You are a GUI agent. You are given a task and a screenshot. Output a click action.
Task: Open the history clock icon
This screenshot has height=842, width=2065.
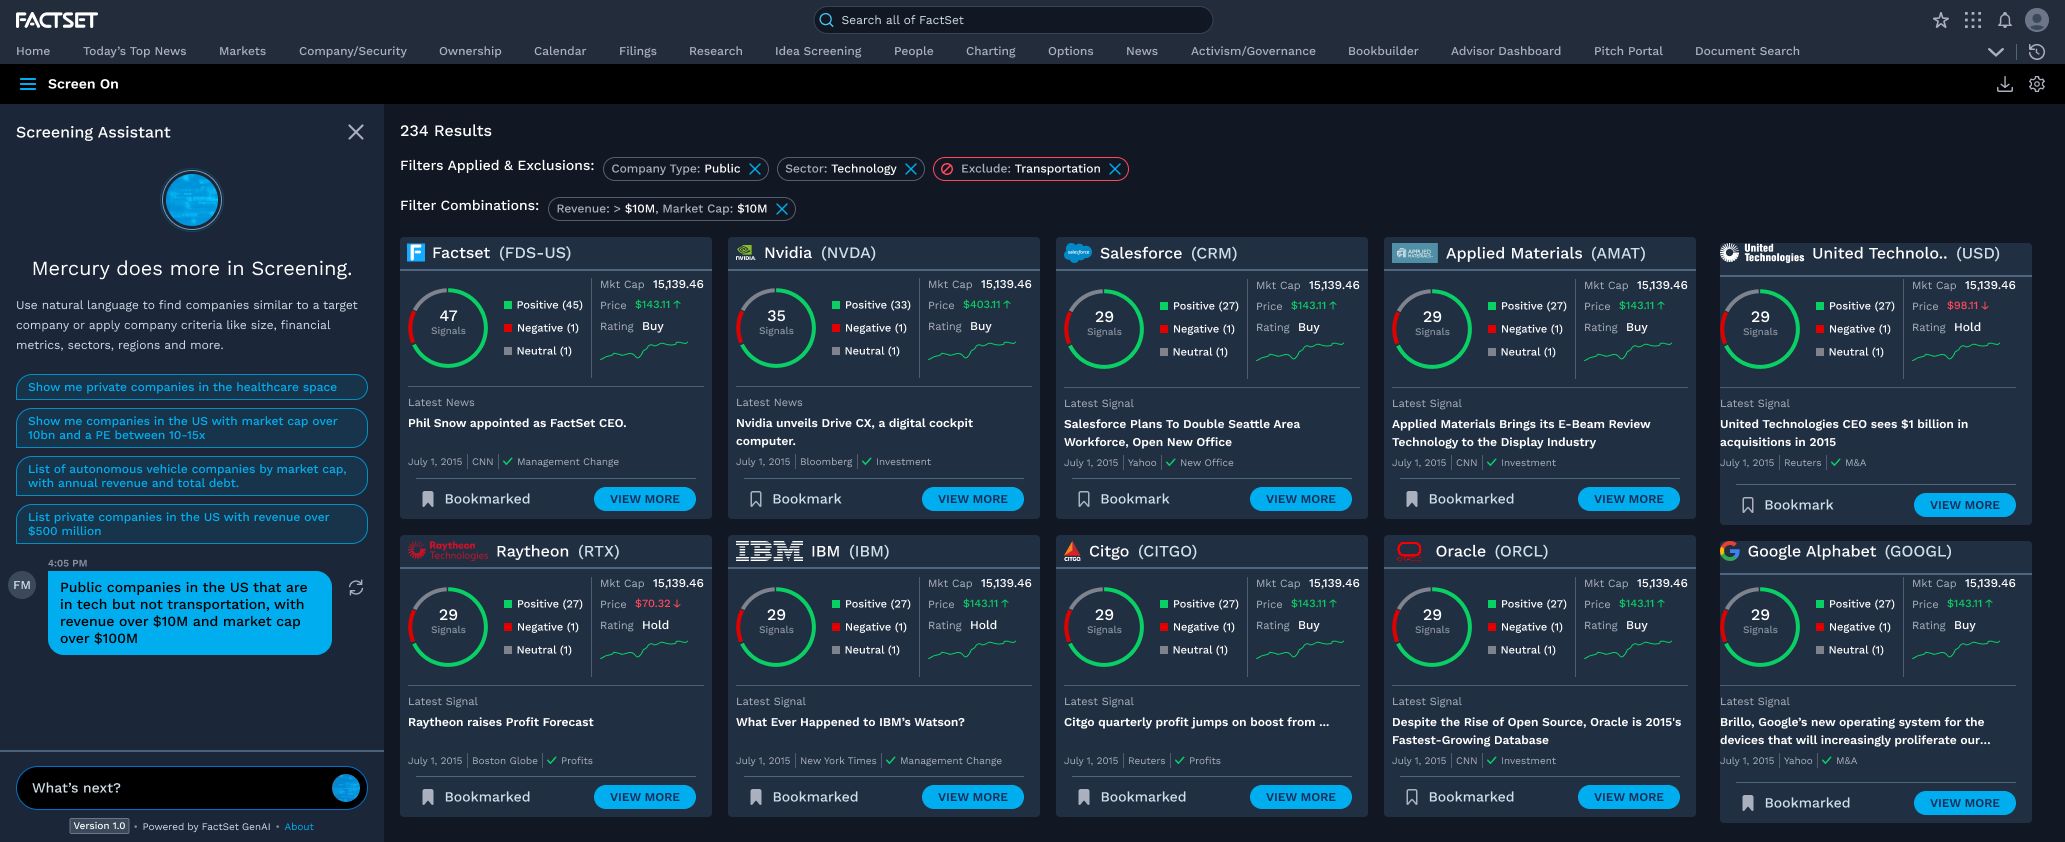[x=2037, y=51]
